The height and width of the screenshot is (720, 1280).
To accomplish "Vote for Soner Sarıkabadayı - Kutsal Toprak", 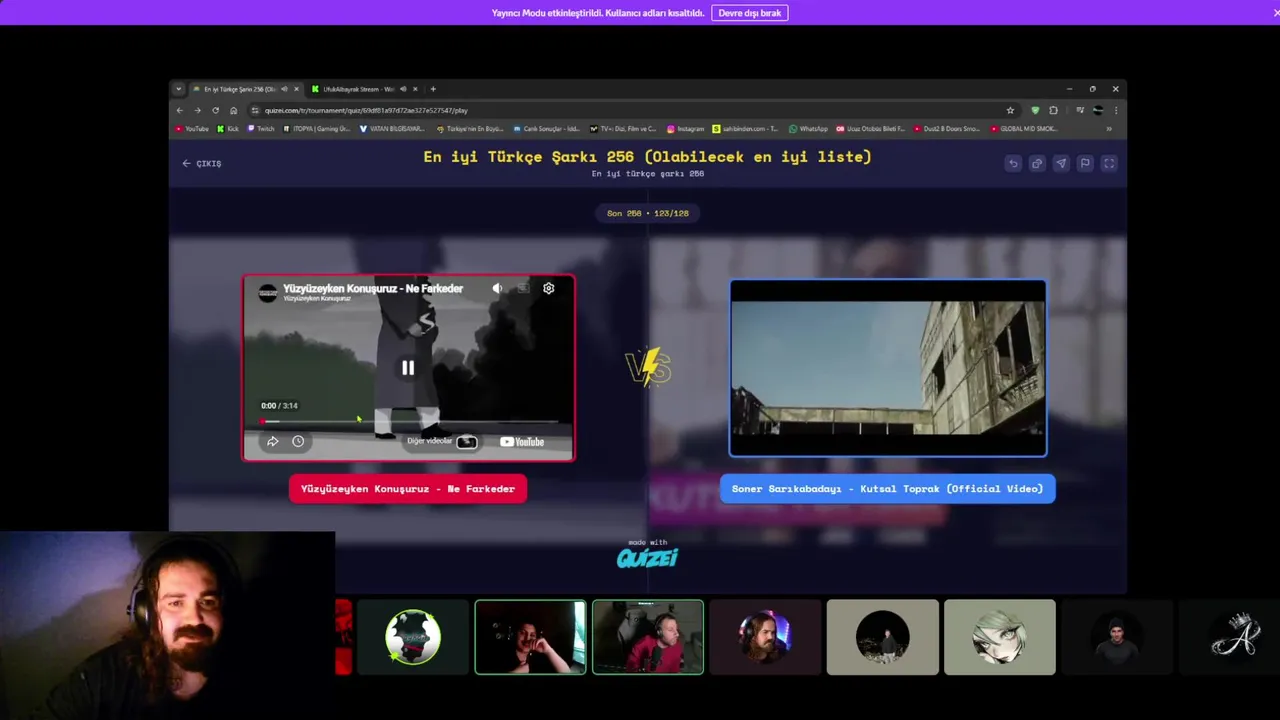I will pos(887,489).
